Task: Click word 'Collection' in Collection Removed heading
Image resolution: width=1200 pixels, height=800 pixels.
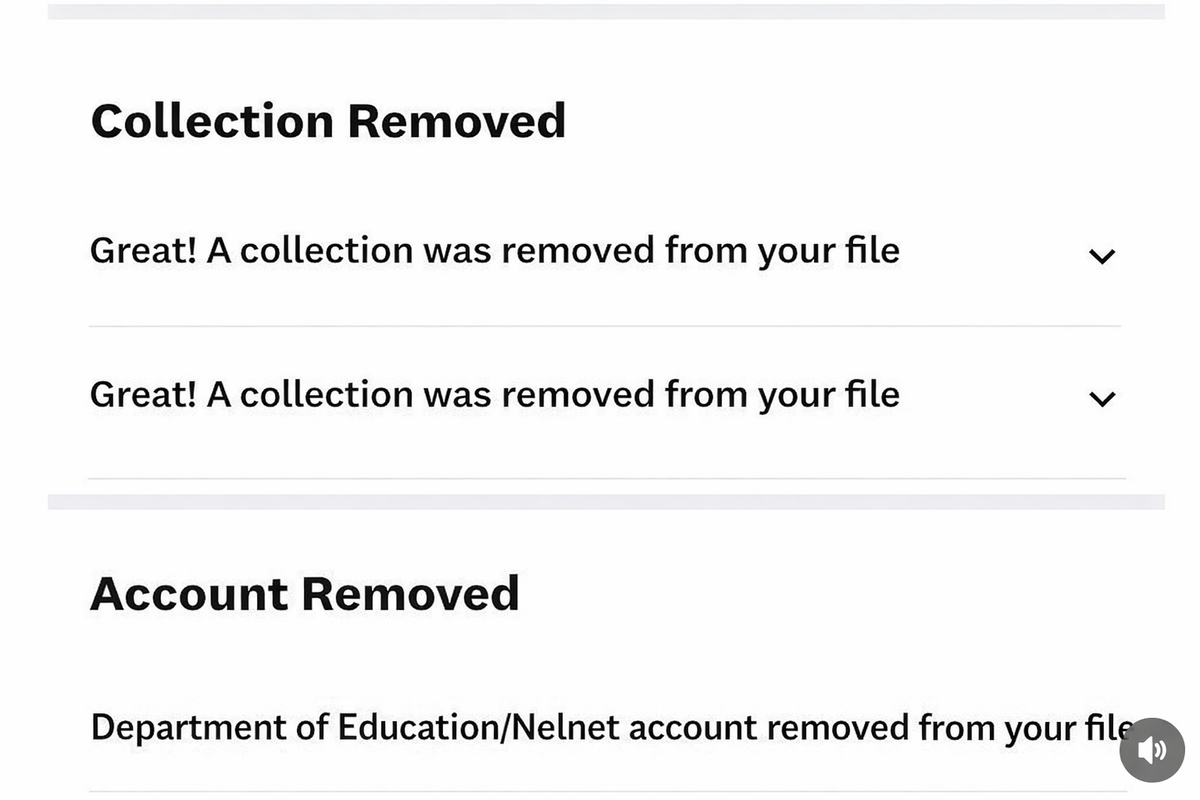Action: [212, 121]
